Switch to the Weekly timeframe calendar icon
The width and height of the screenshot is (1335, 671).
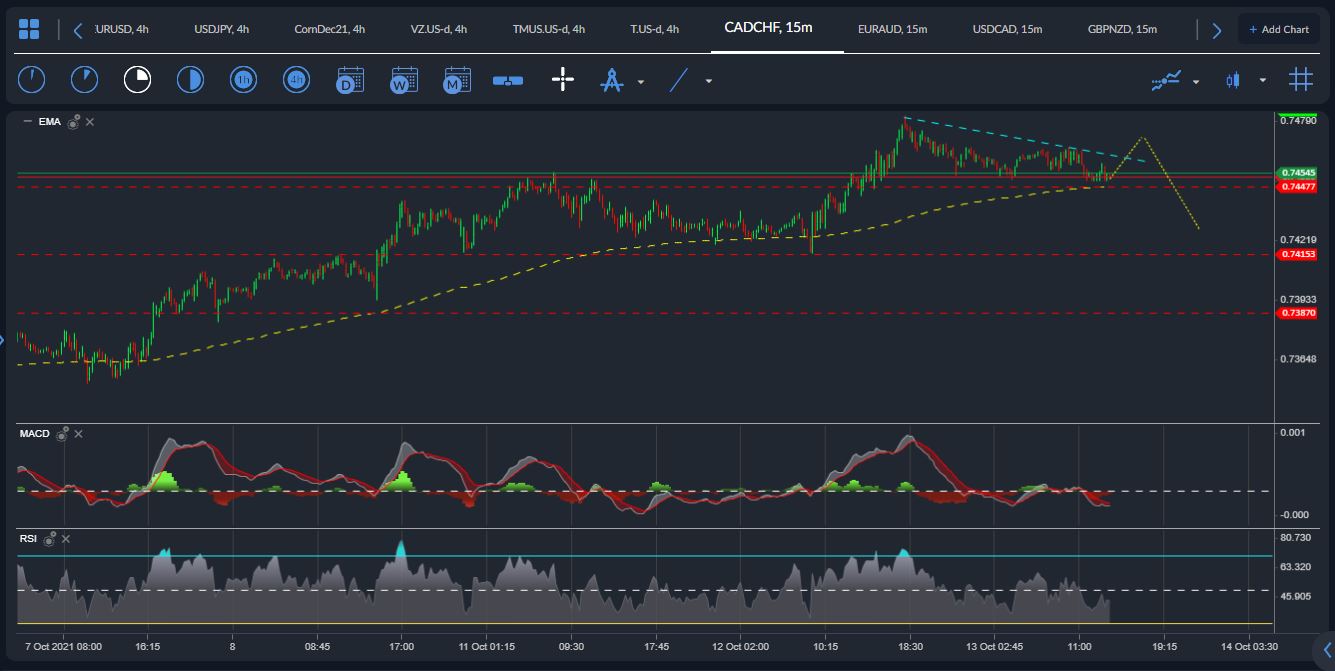[403, 79]
